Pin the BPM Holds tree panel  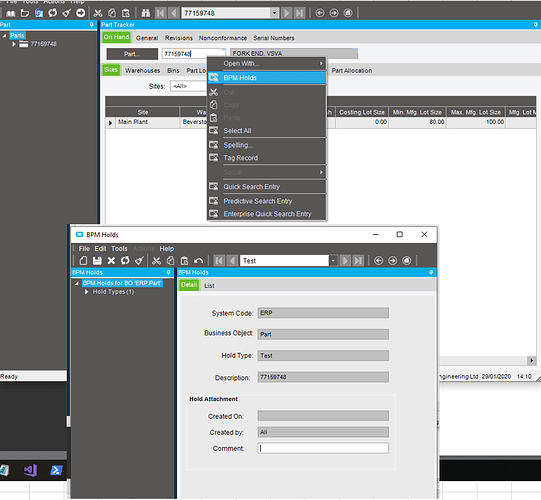tap(168, 272)
